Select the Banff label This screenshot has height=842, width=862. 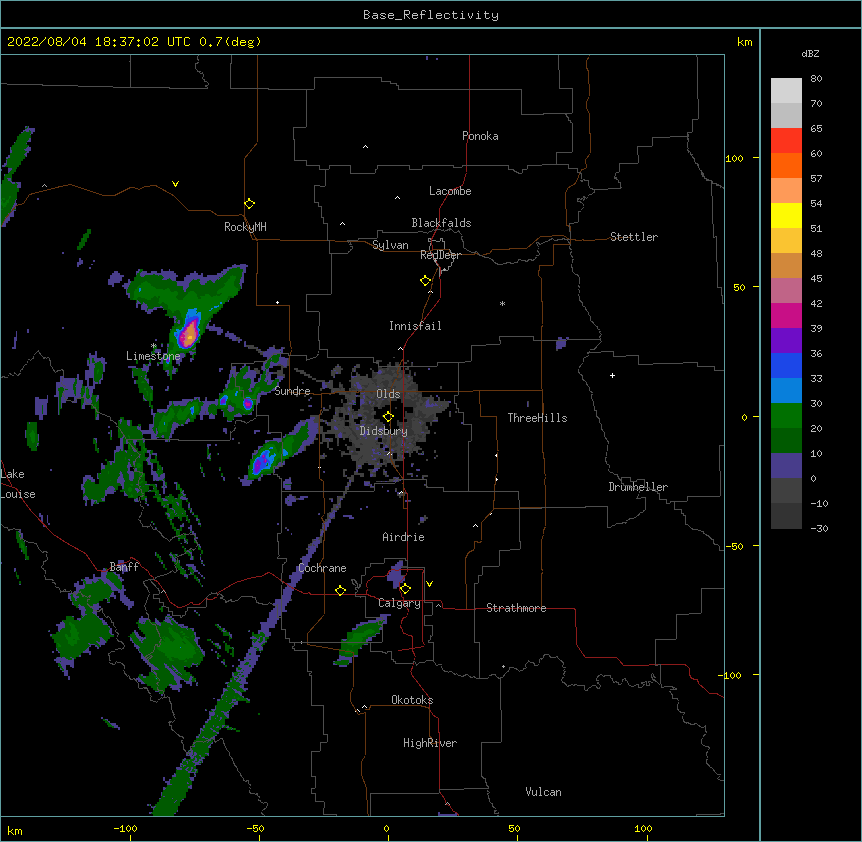coord(124,567)
